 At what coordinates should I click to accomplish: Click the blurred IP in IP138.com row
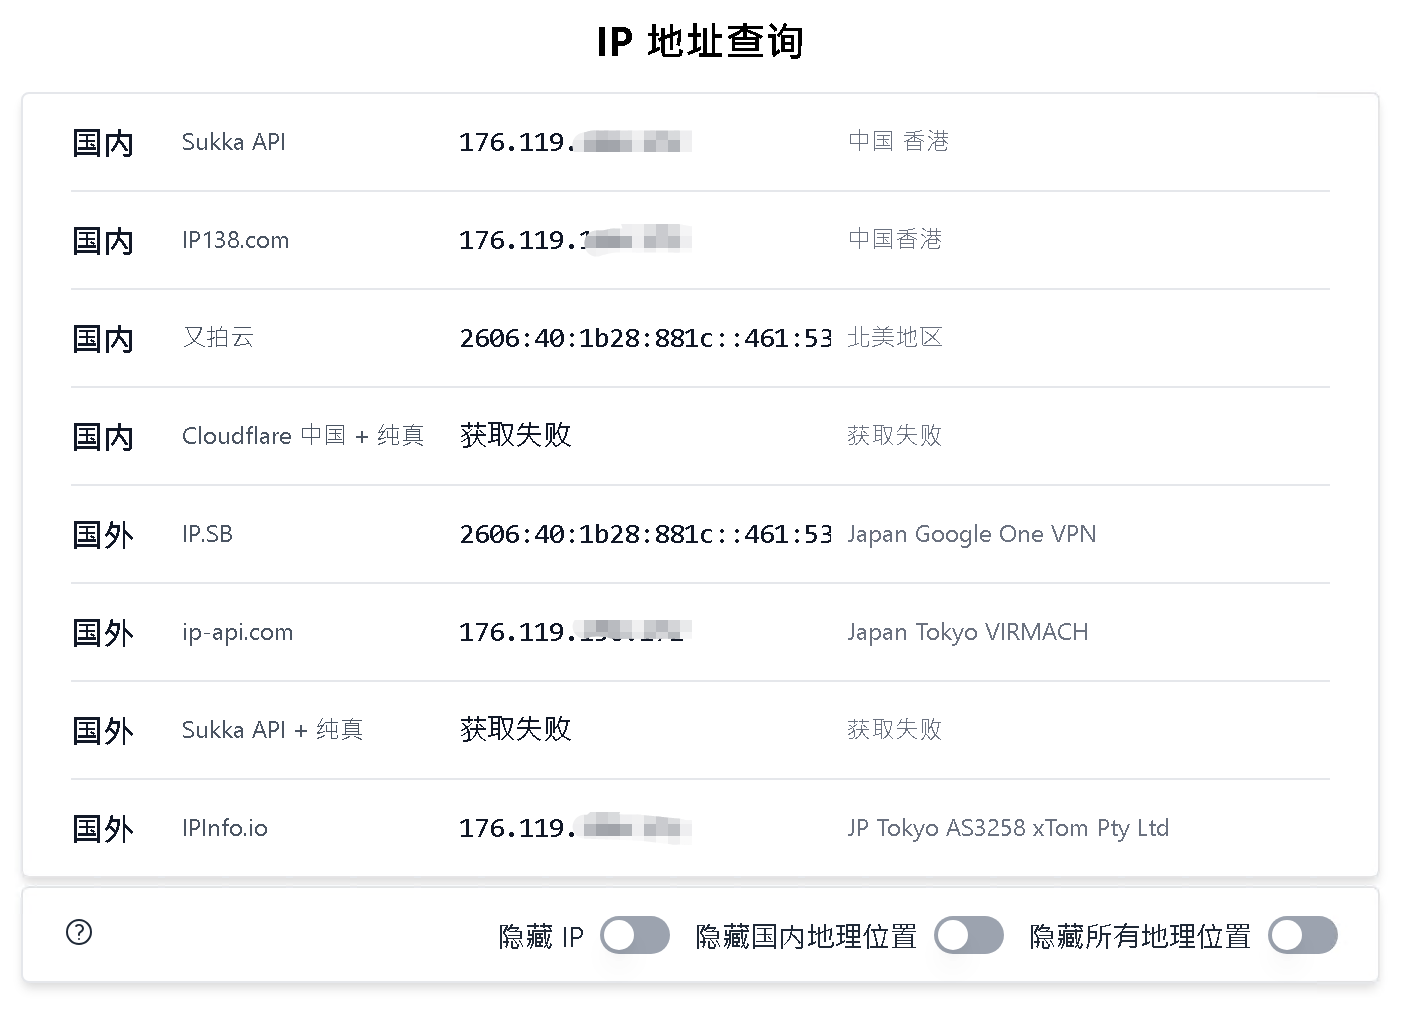(575, 241)
